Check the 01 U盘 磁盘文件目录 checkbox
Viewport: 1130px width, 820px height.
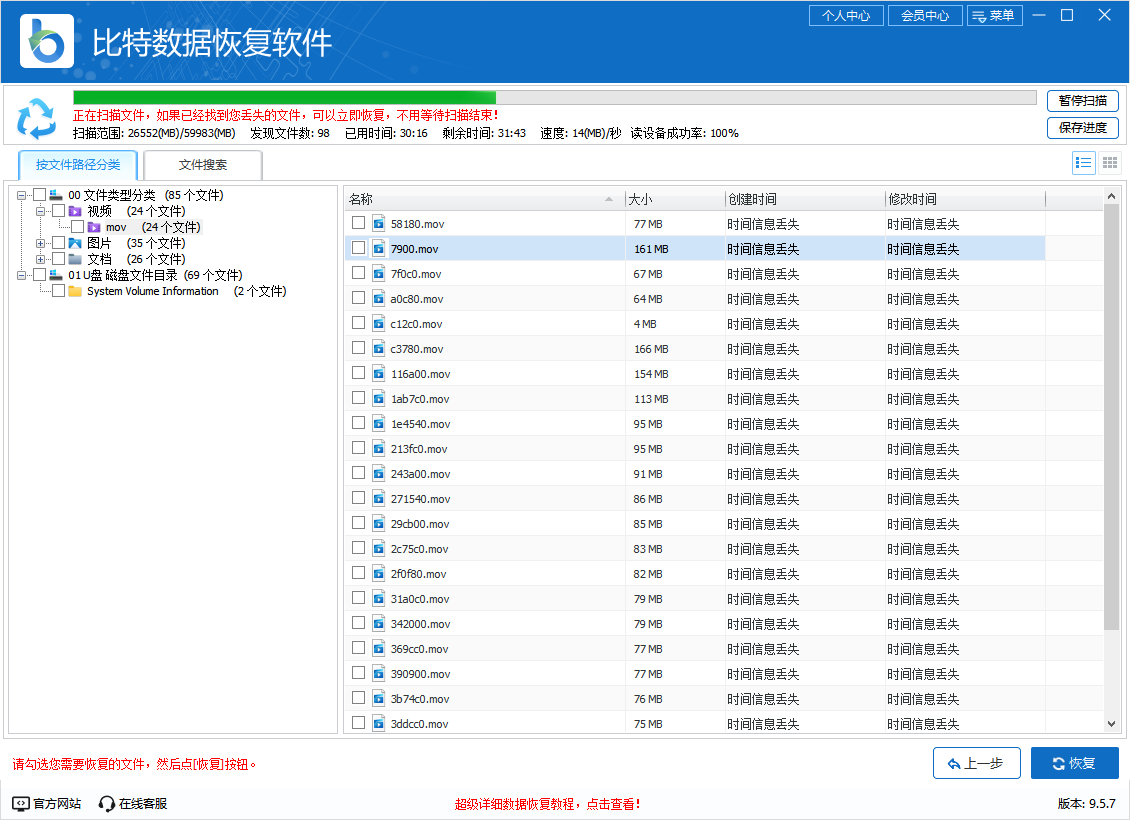[40, 275]
